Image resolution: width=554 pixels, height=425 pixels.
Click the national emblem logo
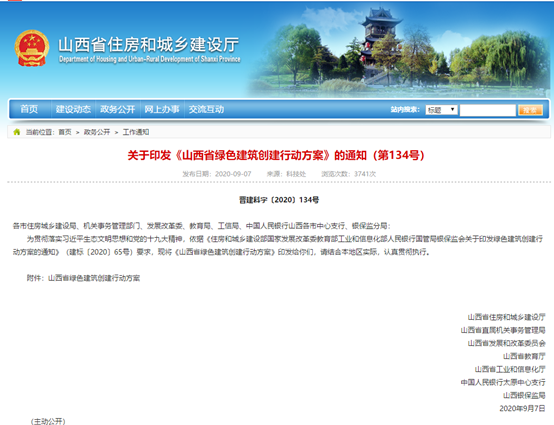tap(32, 48)
